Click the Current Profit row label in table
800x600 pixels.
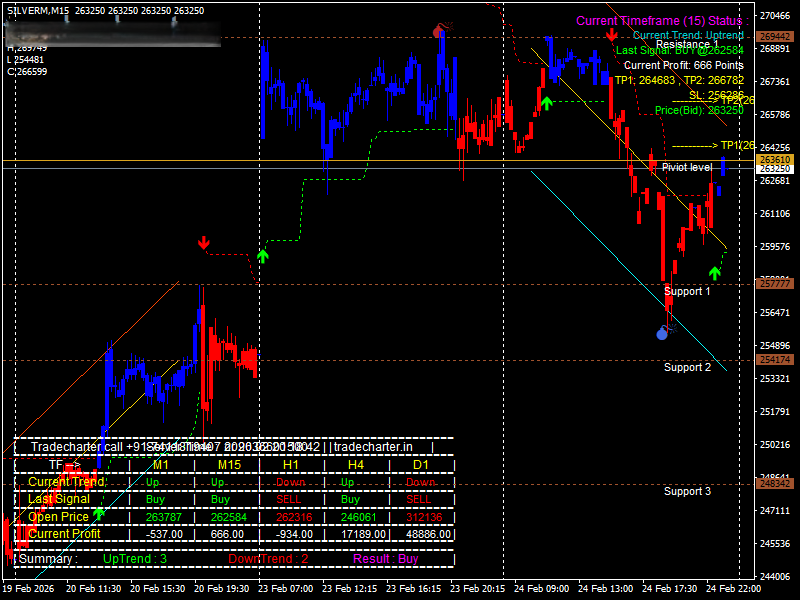click(64, 534)
